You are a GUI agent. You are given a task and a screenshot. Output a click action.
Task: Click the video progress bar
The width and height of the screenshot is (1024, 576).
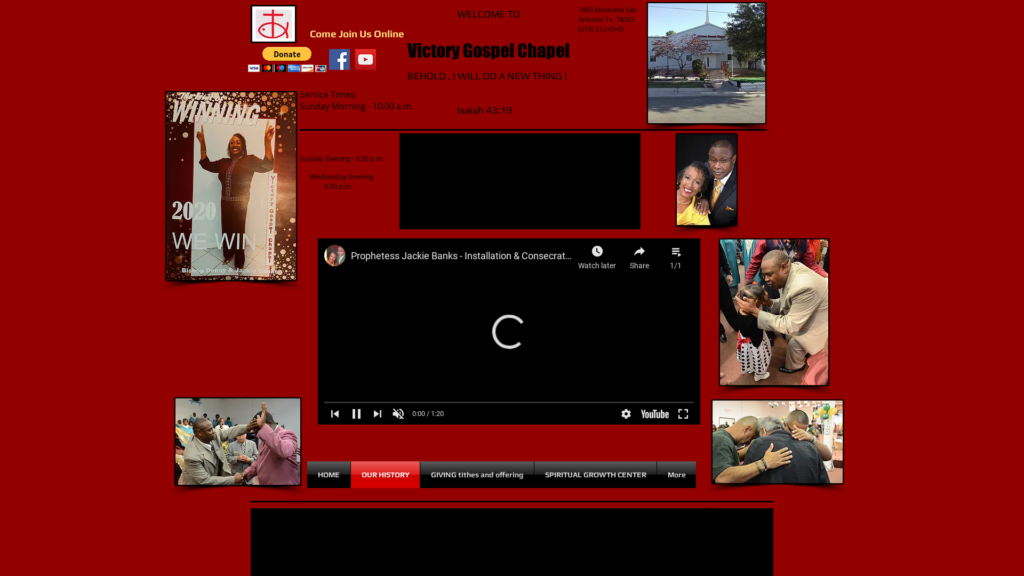click(508, 402)
